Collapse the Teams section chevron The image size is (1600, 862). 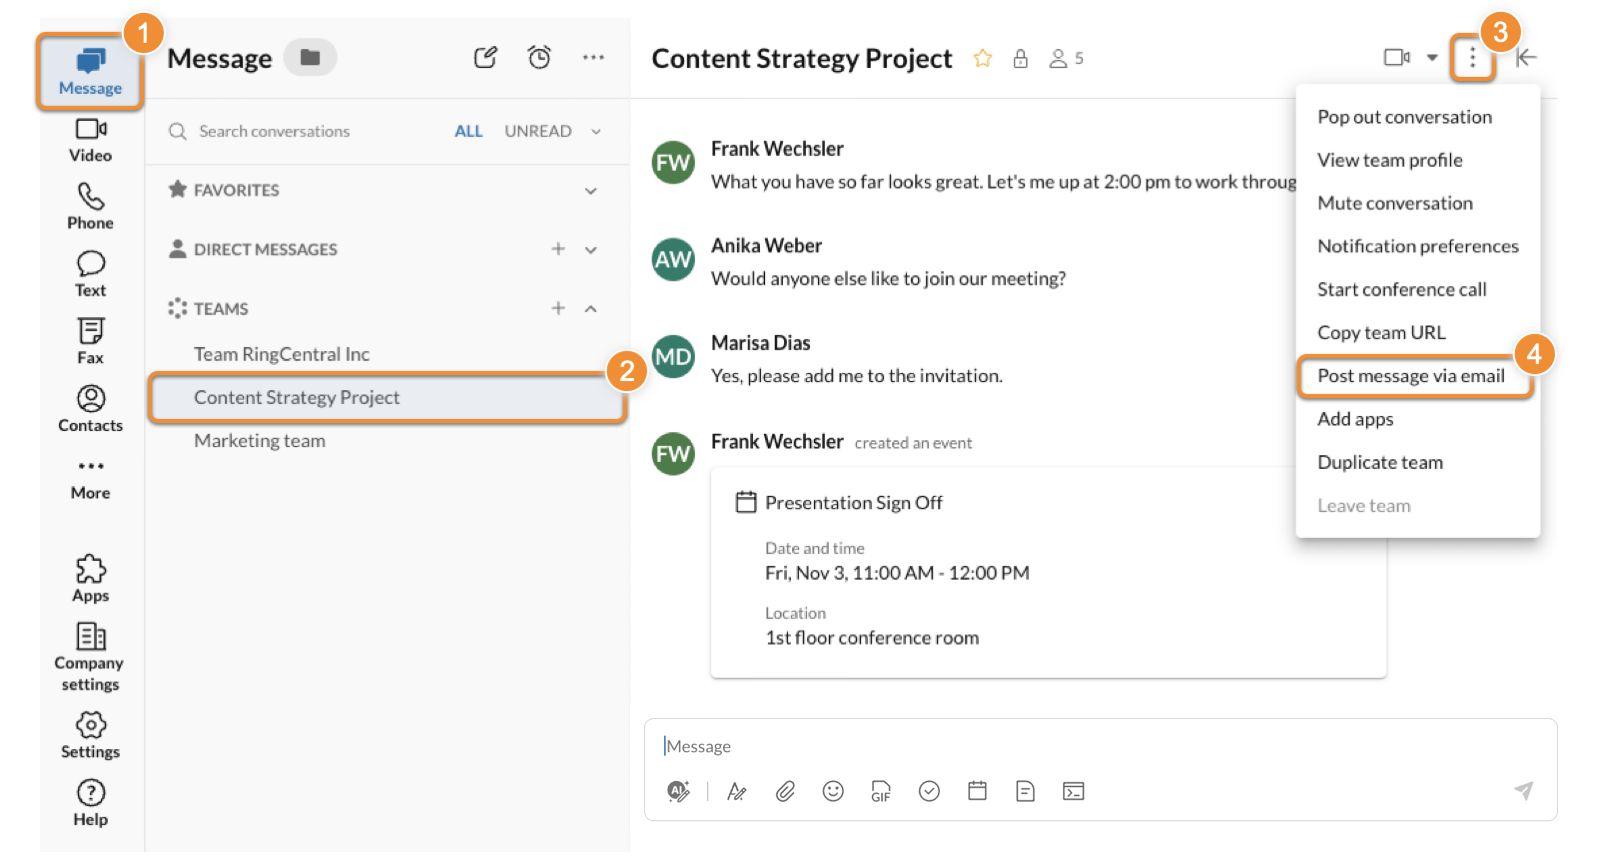591,309
